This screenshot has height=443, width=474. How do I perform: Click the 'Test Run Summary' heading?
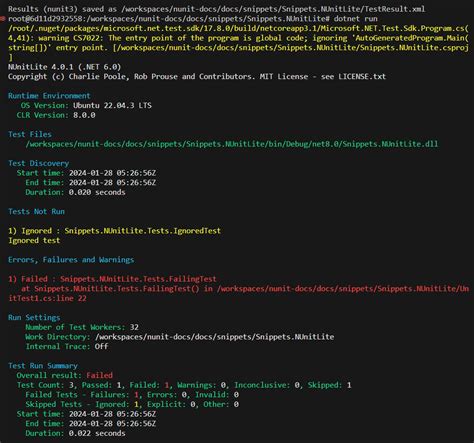43,366
